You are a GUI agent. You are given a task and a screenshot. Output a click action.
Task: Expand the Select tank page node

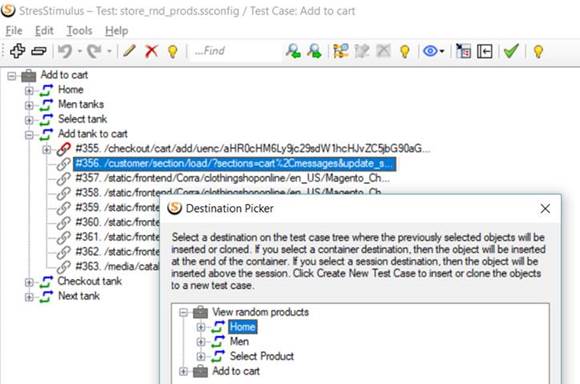pos(29,120)
